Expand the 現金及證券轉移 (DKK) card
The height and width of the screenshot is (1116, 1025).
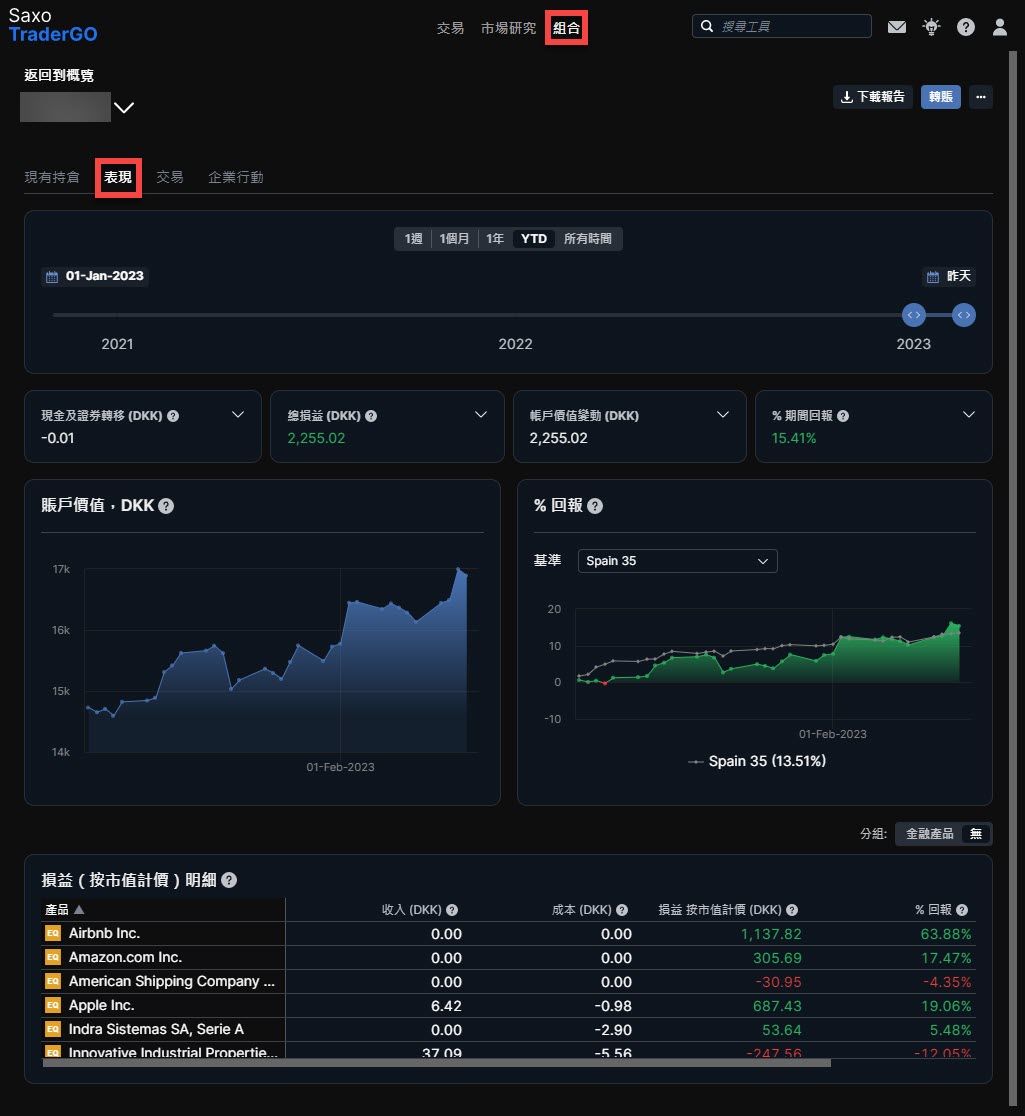tap(238, 415)
